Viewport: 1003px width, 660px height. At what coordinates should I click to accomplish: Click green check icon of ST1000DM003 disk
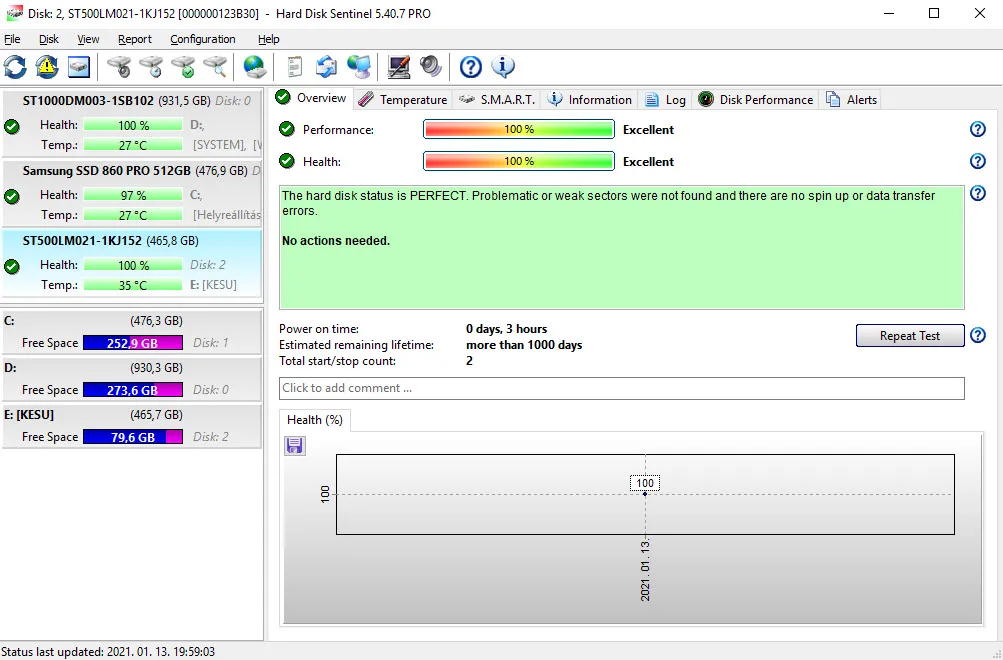pos(12,127)
